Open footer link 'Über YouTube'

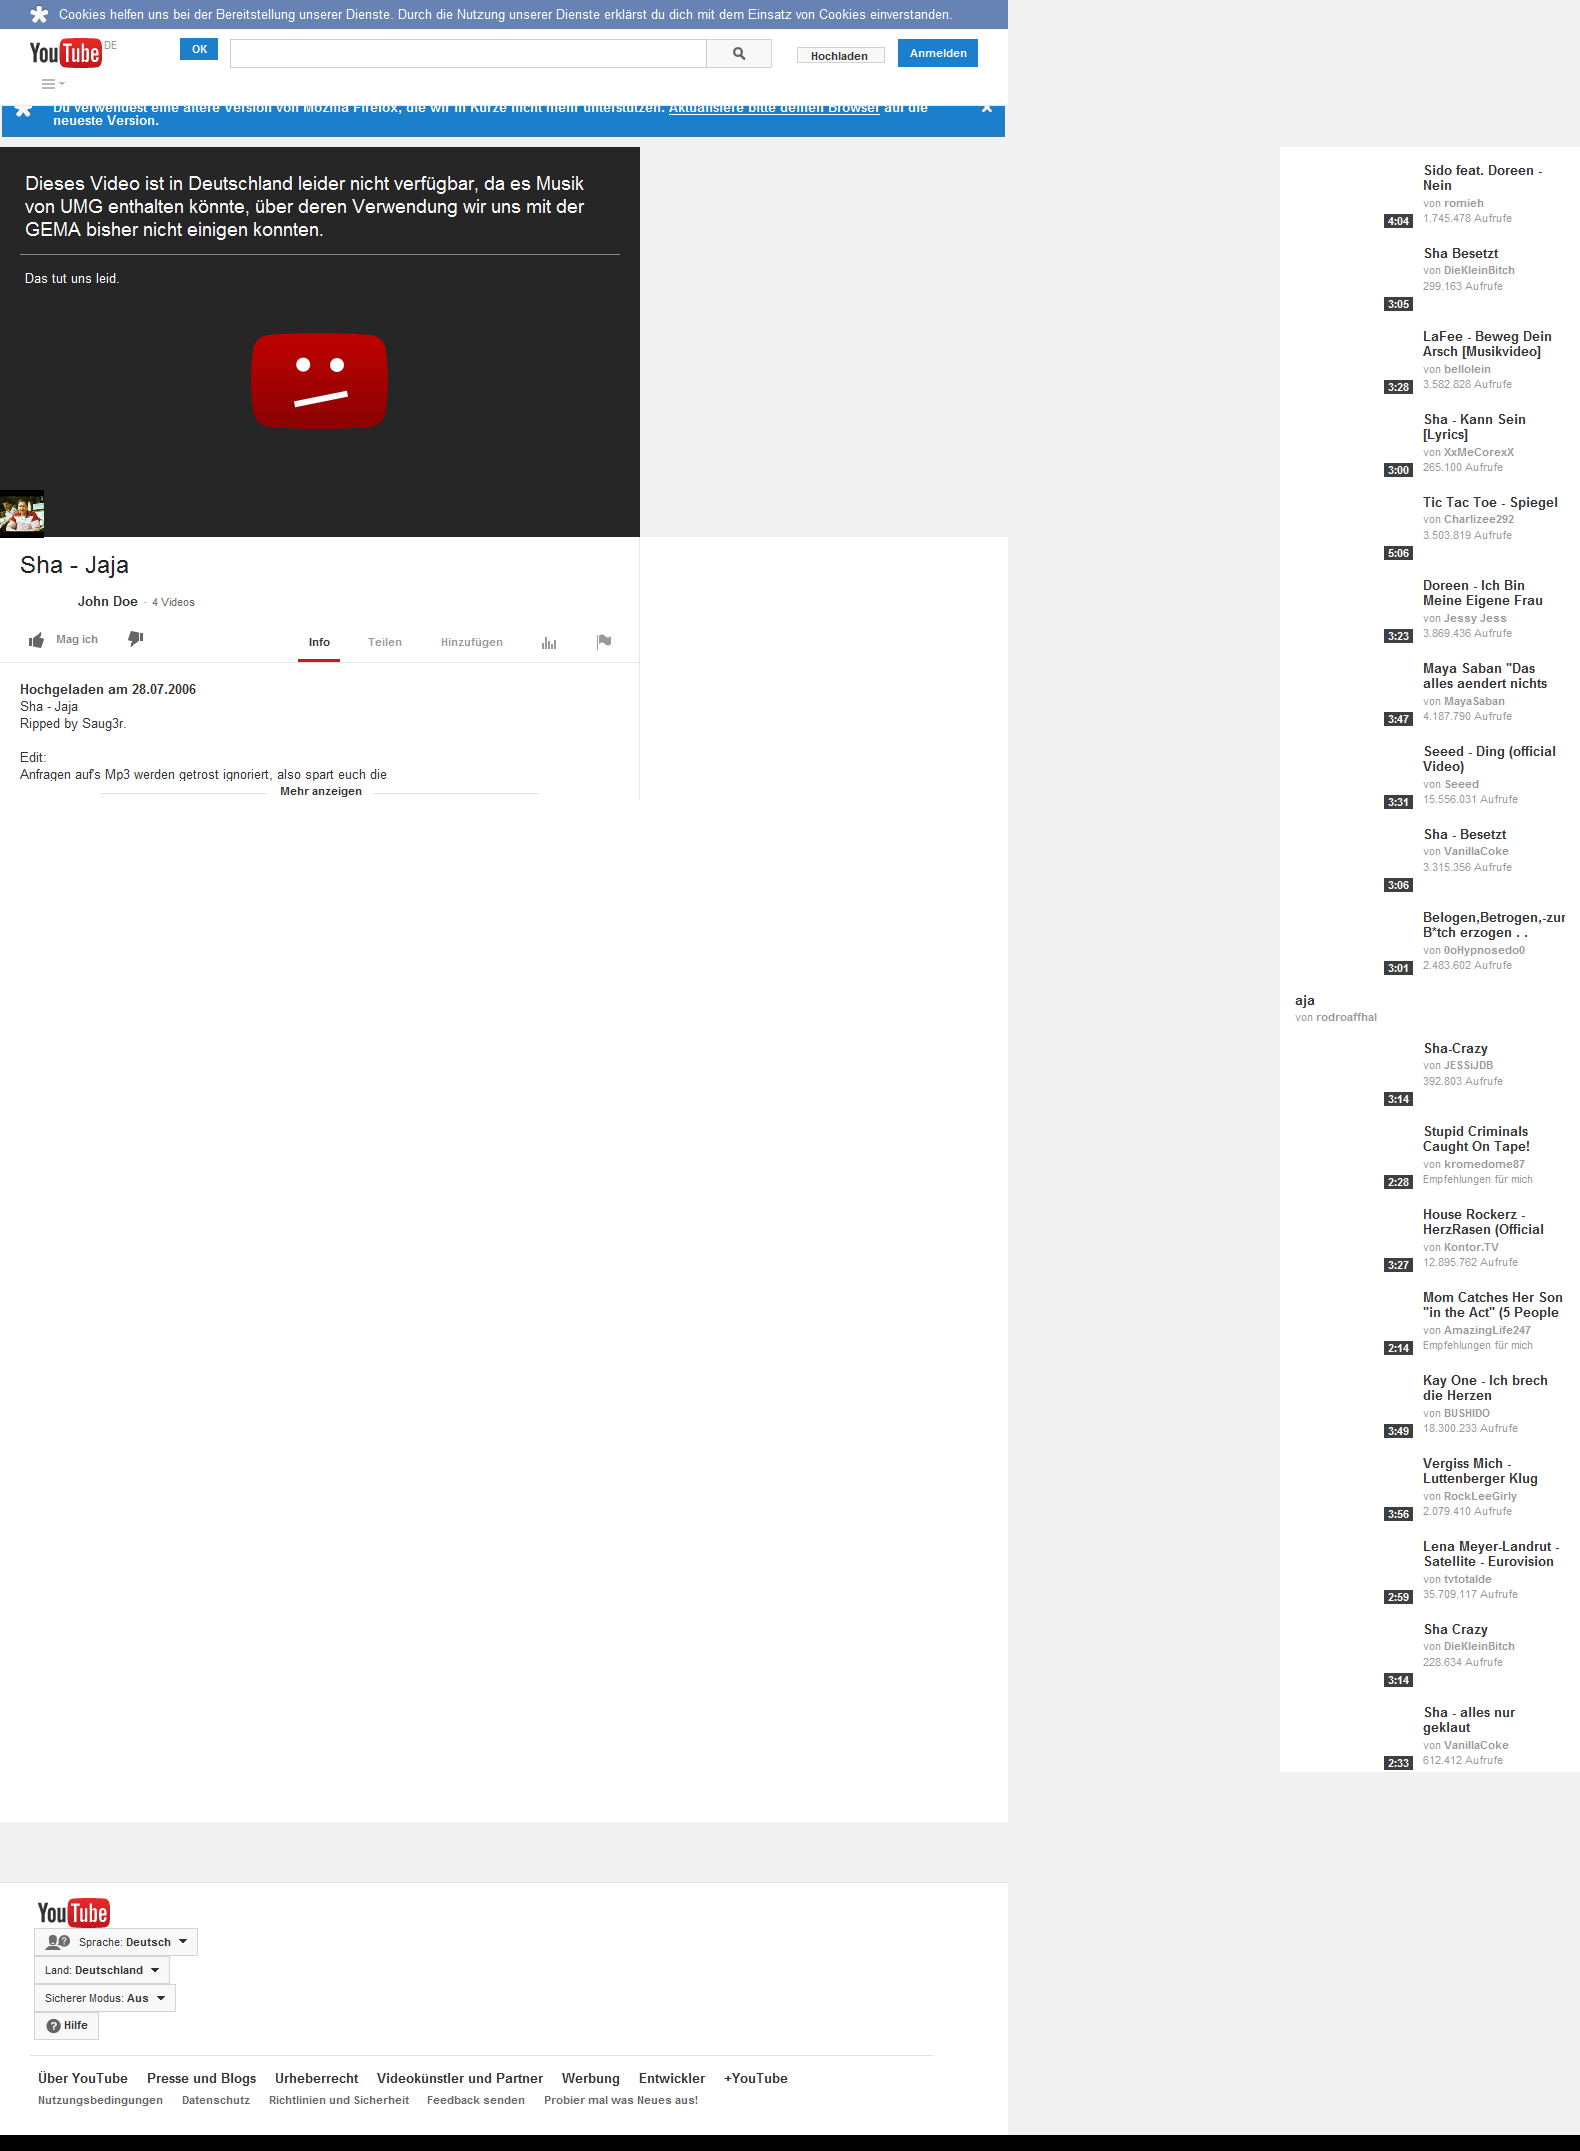tap(83, 2078)
